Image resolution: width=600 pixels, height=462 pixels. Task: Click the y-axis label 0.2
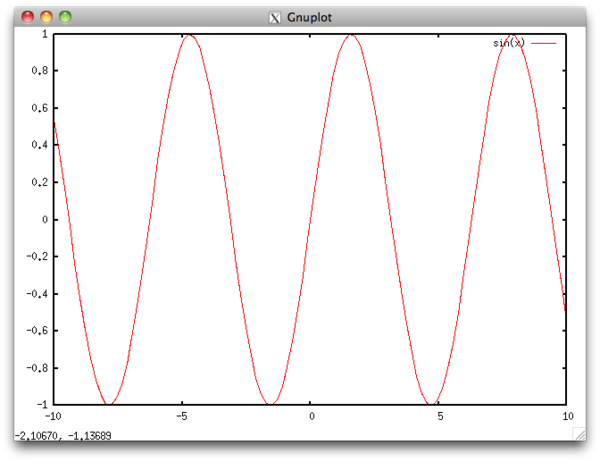pyautogui.click(x=40, y=182)
